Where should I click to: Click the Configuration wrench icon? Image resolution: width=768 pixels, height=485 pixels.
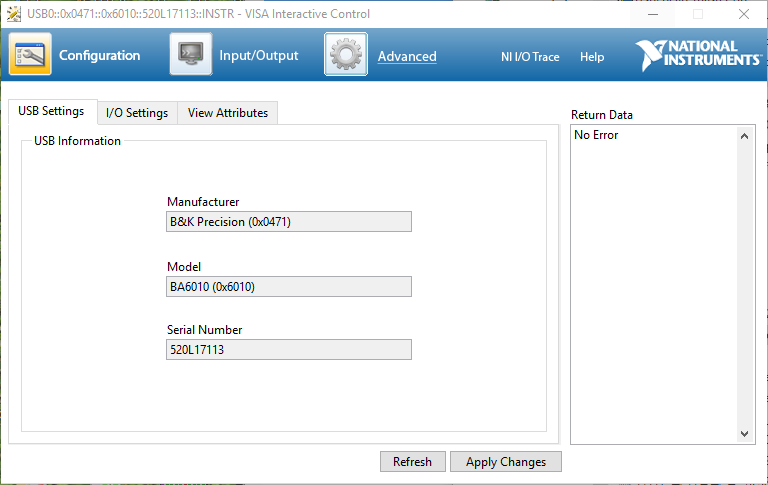tap(30, 55)
